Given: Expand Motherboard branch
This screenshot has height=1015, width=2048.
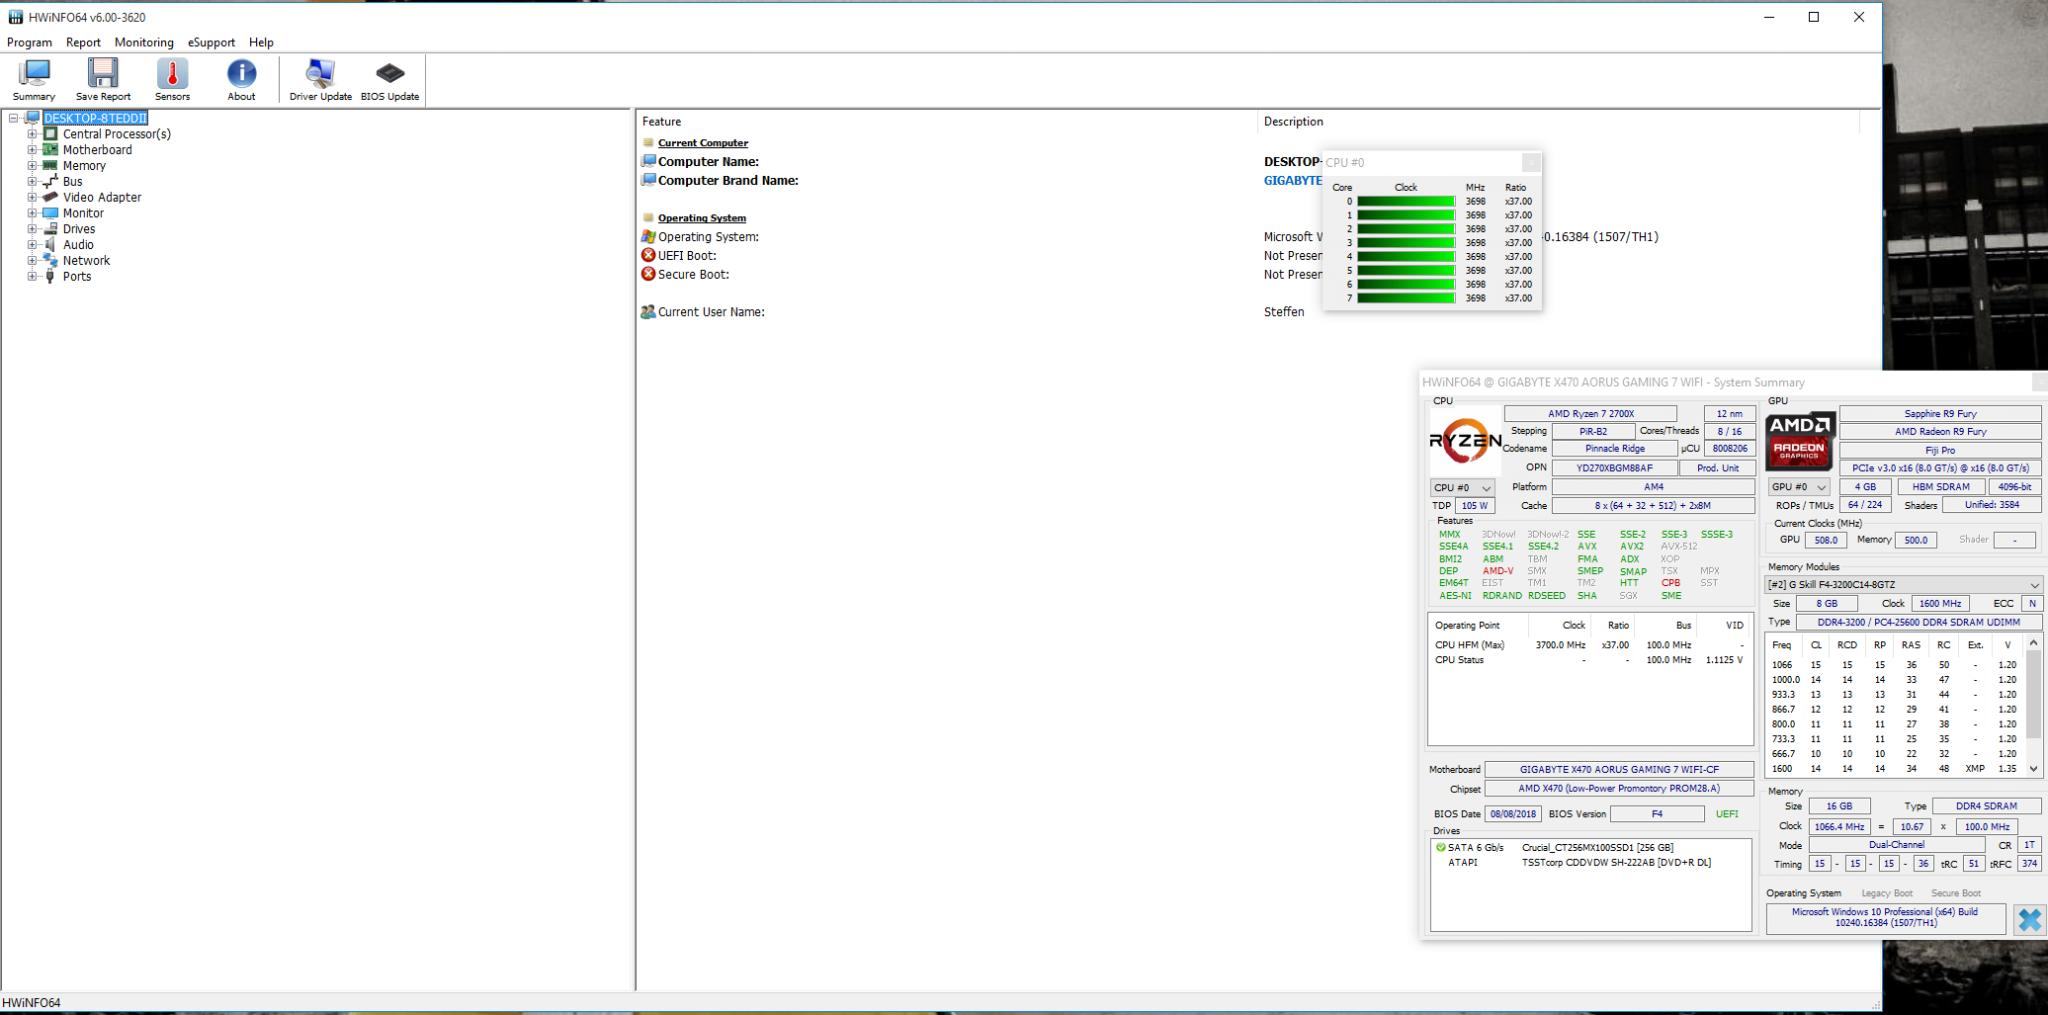Looking at the screenshot, I should (x=32, y=150).
